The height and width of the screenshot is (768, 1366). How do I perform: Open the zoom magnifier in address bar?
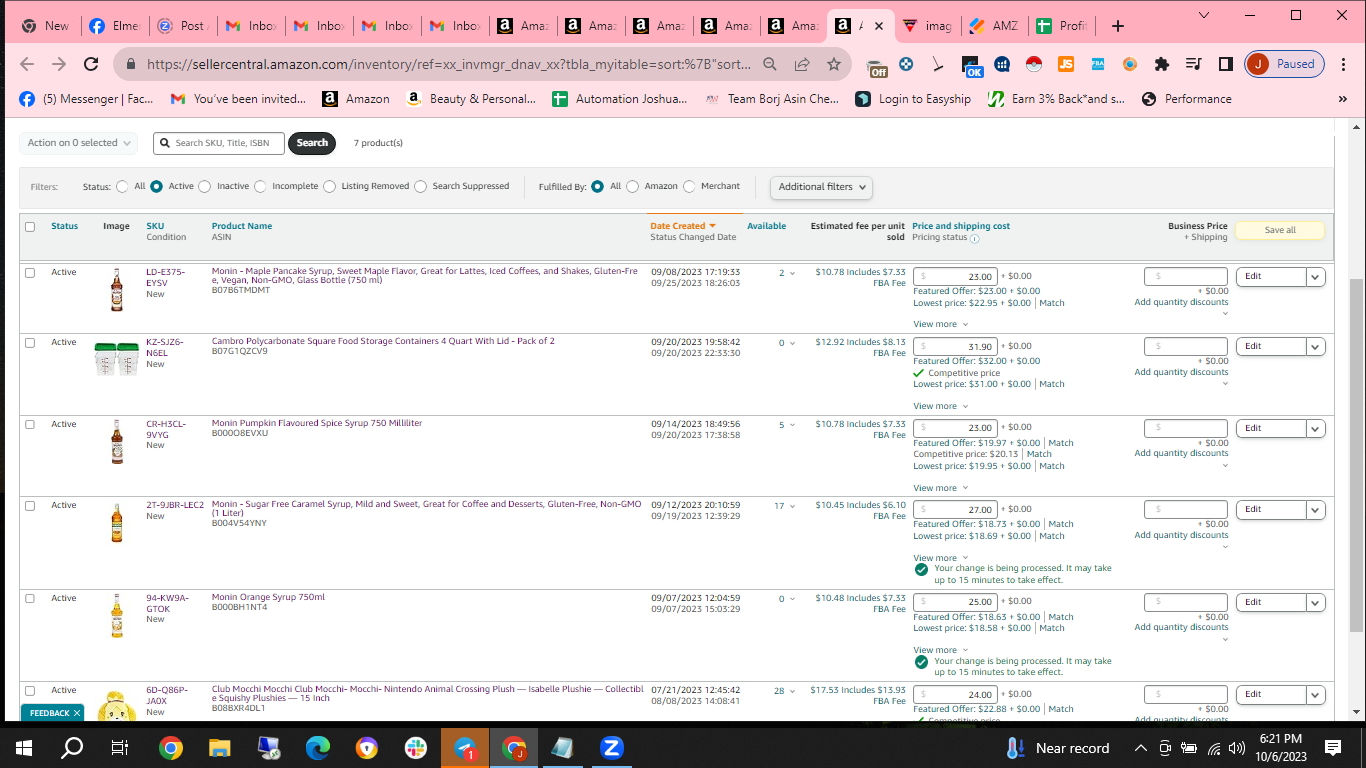tap(769, 64)
